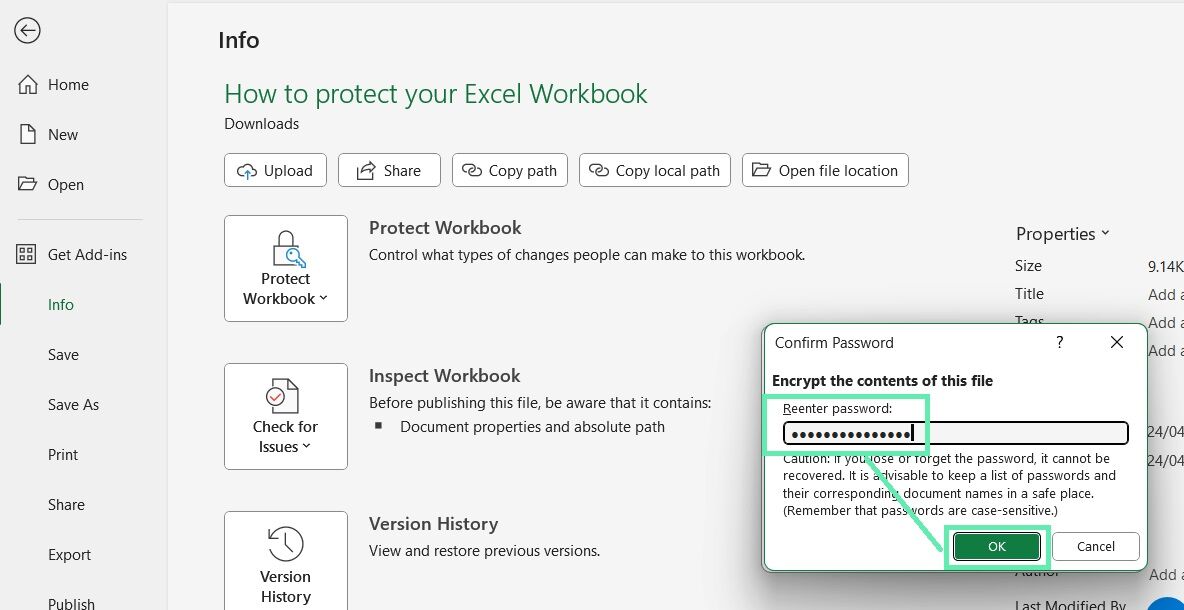Click the Upload cloud icon
Image resolution: width=1184 pixels, height=610 pixels.
[x=246, y=171]
